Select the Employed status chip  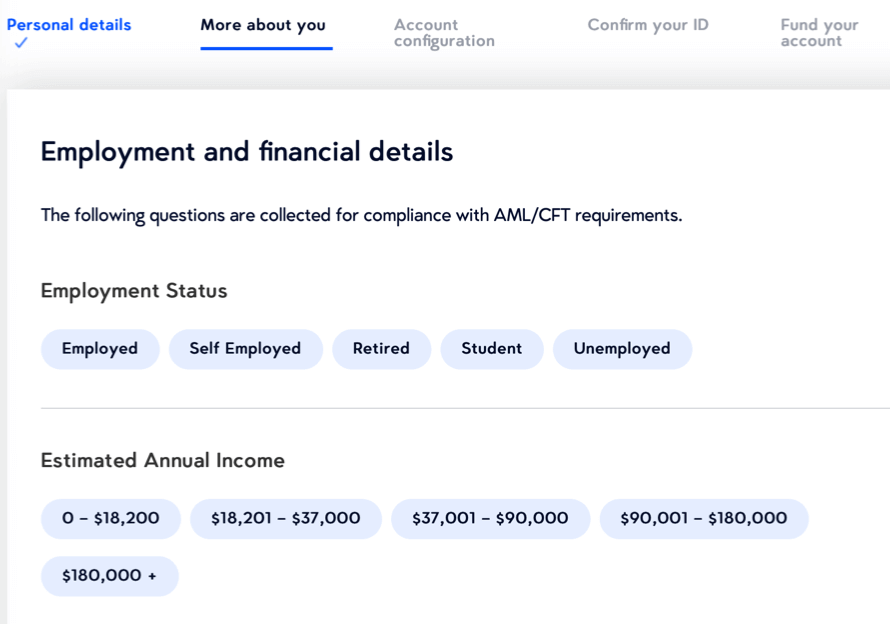coord(100,349)
